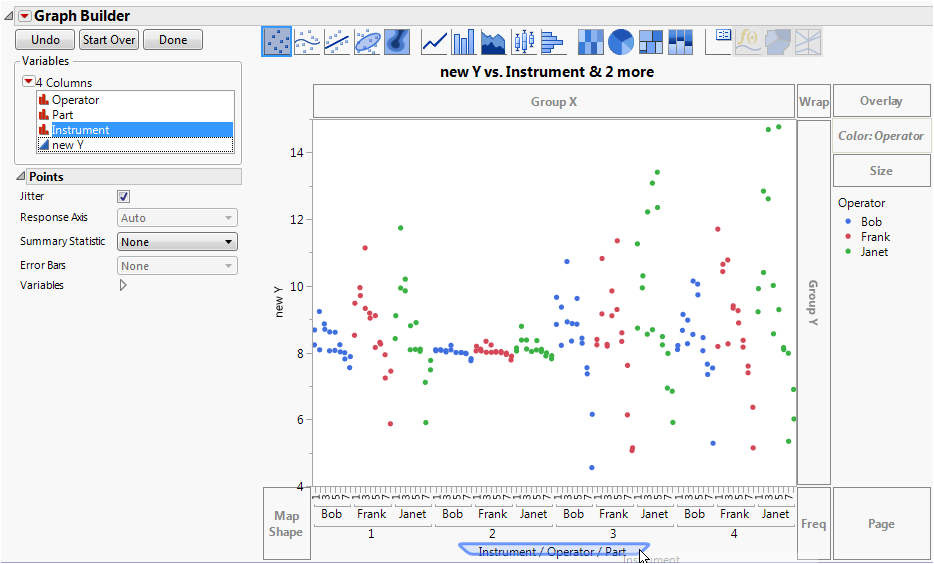The height and width of the screenshot is (564, 934).
Task: Choose the Line of Fit icon
Action: (337, 41)
